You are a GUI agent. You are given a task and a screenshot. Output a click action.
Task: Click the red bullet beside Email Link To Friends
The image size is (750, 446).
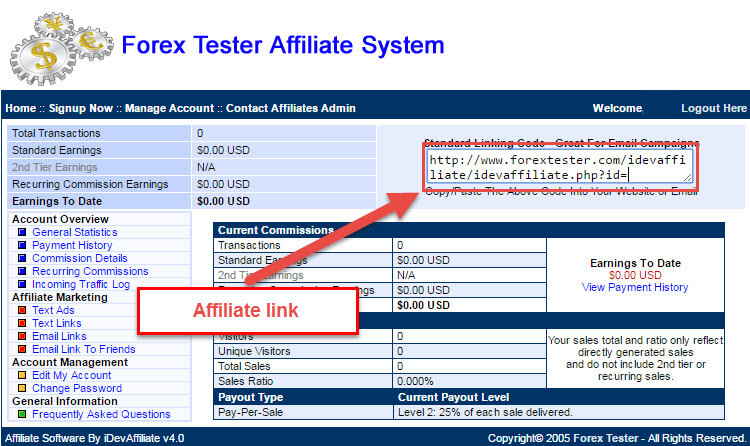pyautogui.click(x=22, y=349)
